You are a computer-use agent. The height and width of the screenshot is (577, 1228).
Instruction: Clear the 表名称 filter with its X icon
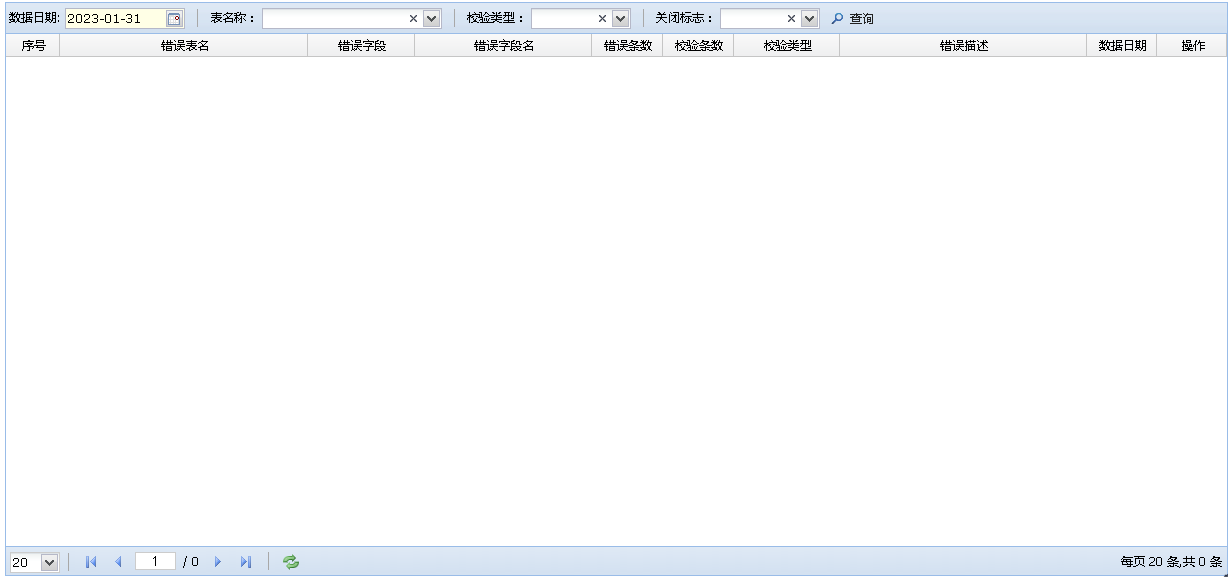414,18
